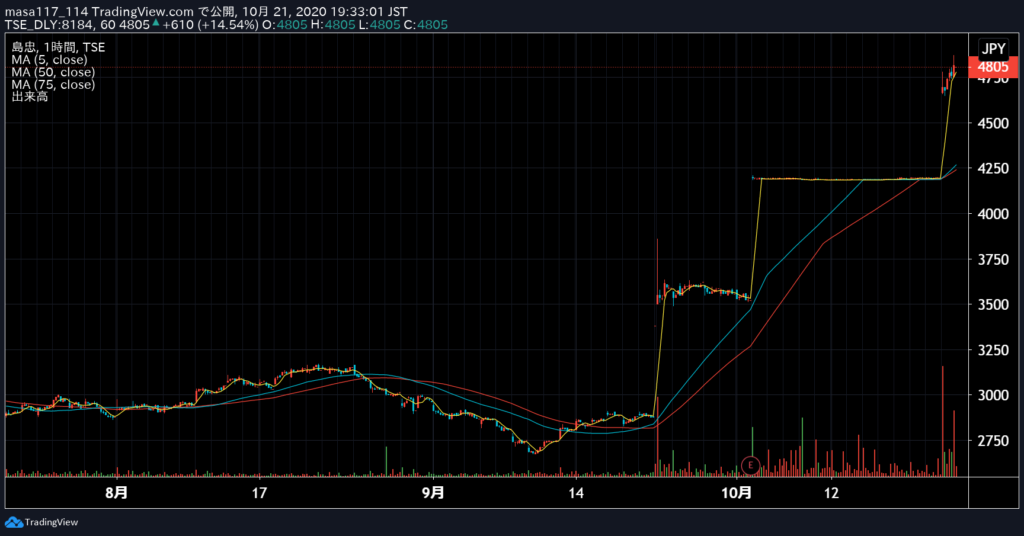Click the 4250 price axis label
The width and height of the screenshot is (1024, 536).
pos(993,168)
